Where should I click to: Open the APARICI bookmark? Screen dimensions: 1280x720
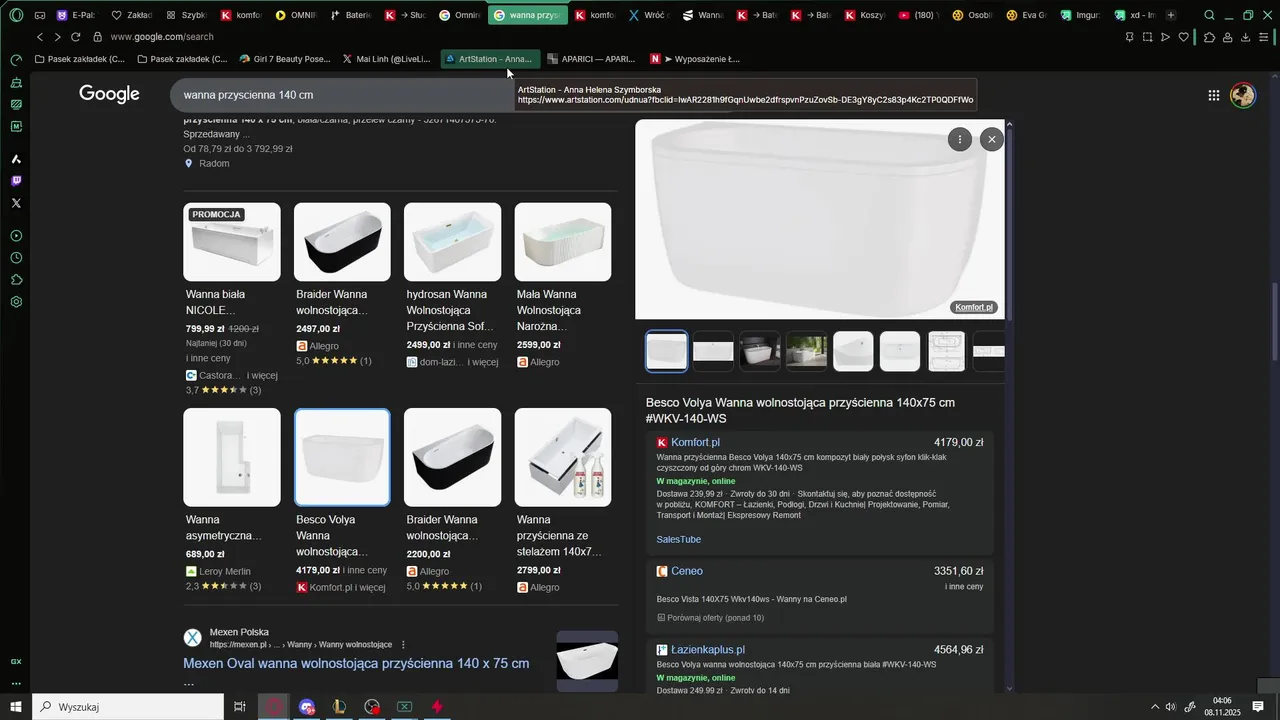tap(592, 59)
